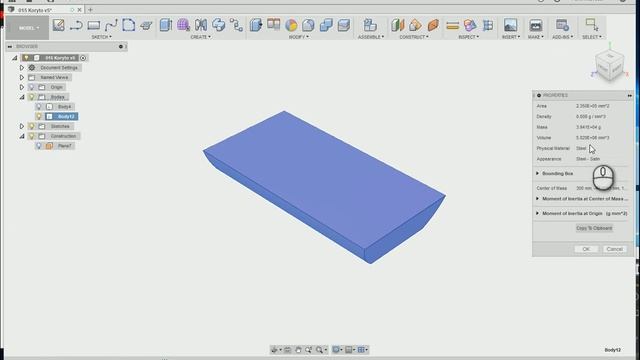Click activate radio button beside root component
The width and height of the screenshot is (640, 360).
point(83,58)
